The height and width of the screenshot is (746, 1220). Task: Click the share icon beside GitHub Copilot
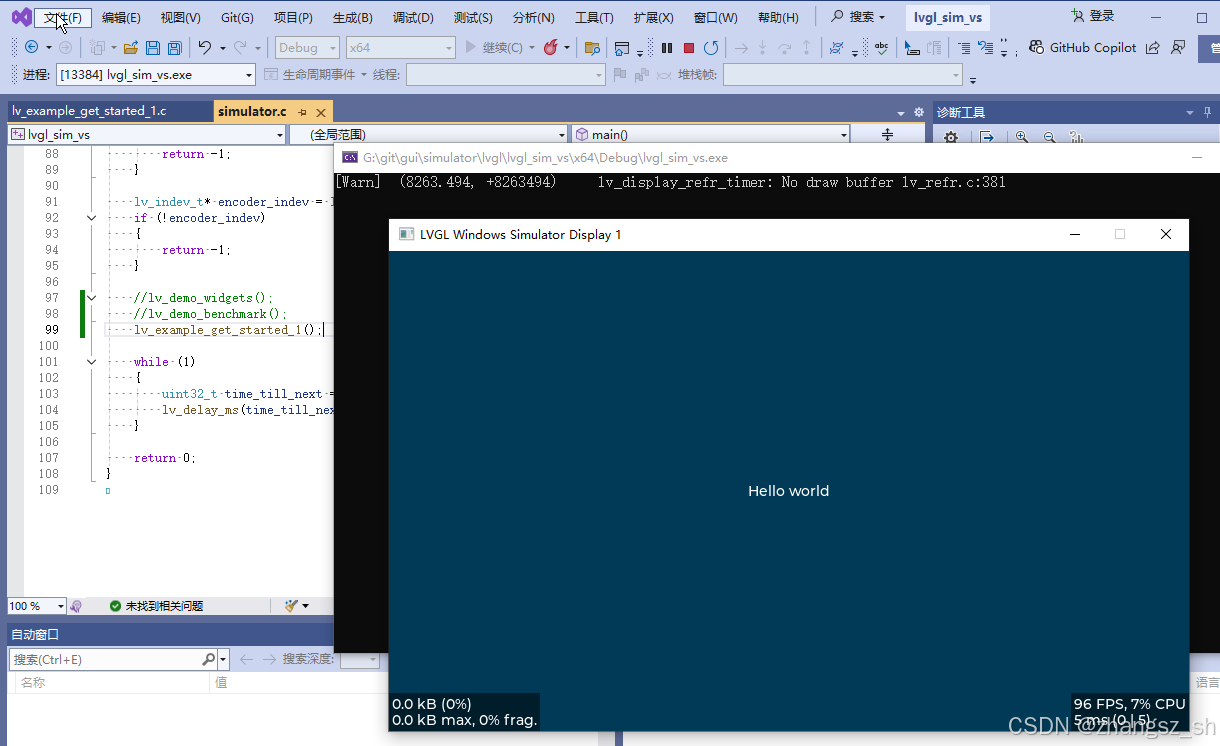1152,48
